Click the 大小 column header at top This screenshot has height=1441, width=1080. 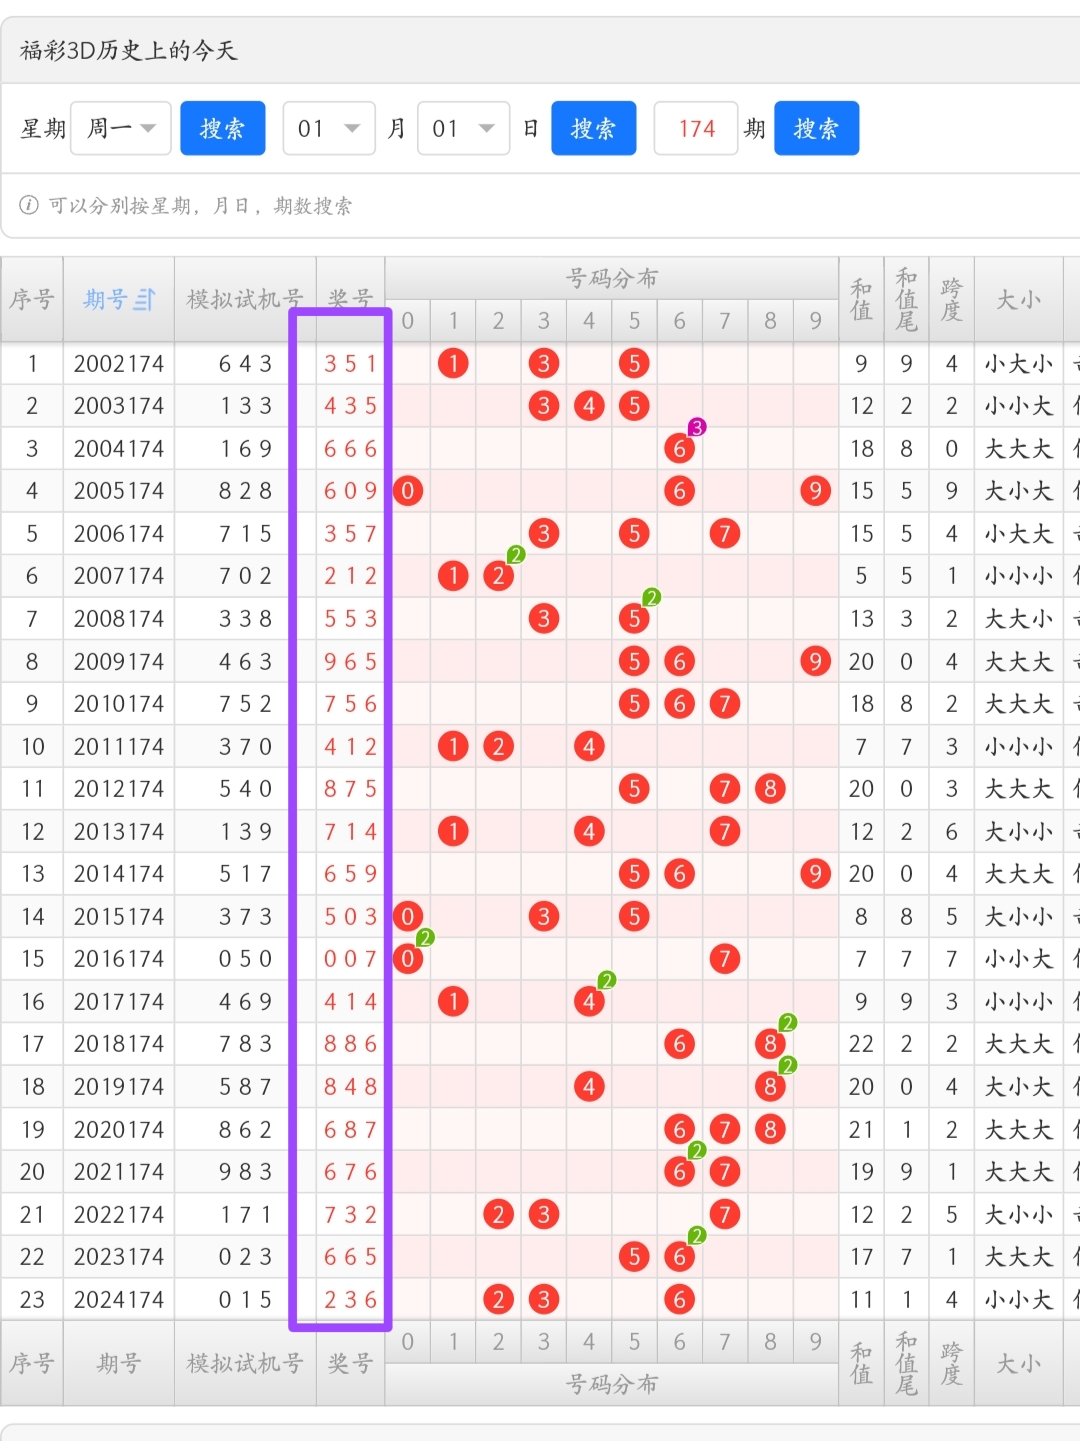click(x=1019, y=299)
